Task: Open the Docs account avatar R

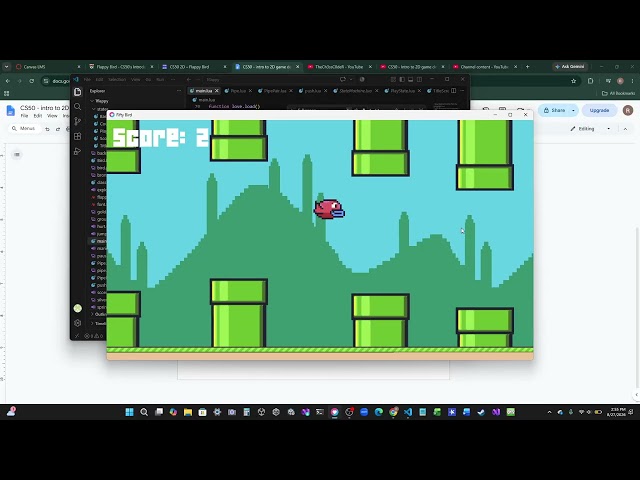Action: (628, 110)
